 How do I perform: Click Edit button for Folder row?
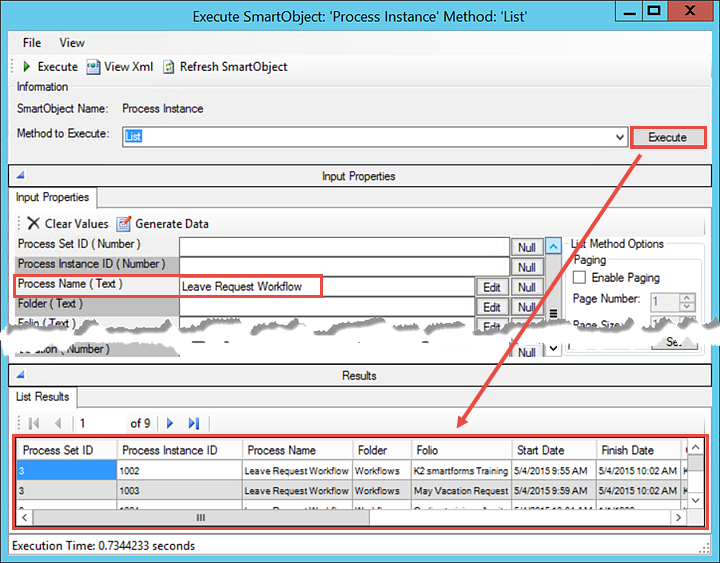(491, 307)
